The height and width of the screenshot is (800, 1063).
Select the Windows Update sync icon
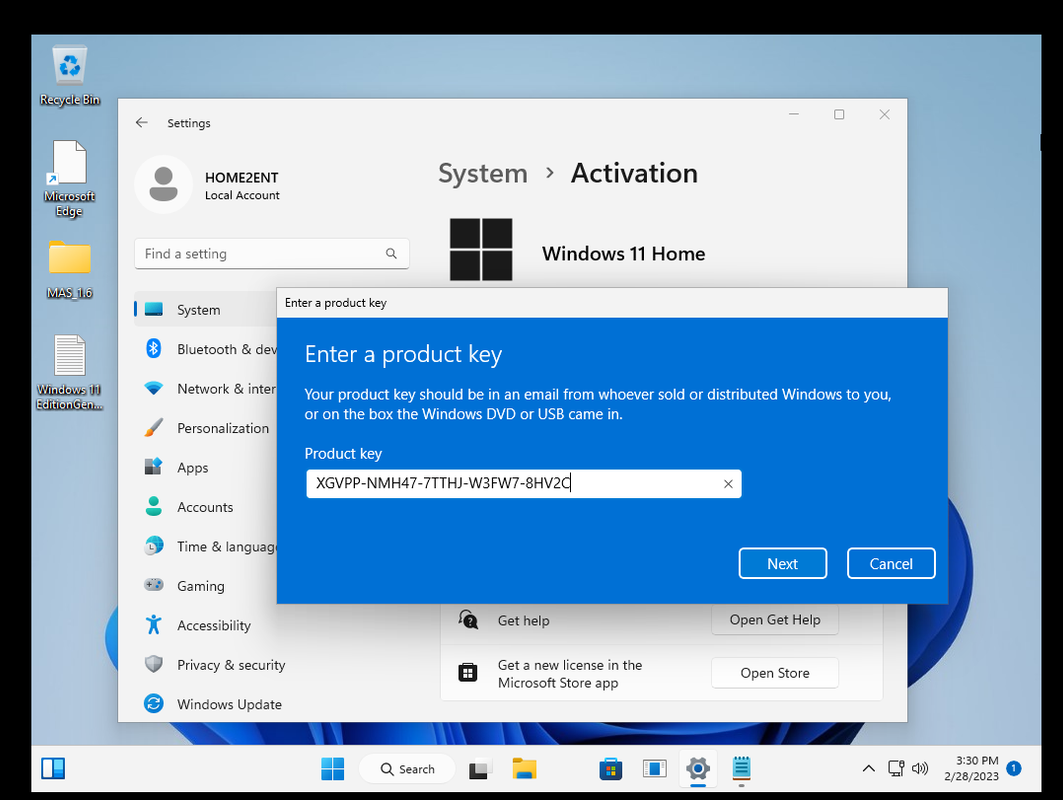tap(154, 704)
